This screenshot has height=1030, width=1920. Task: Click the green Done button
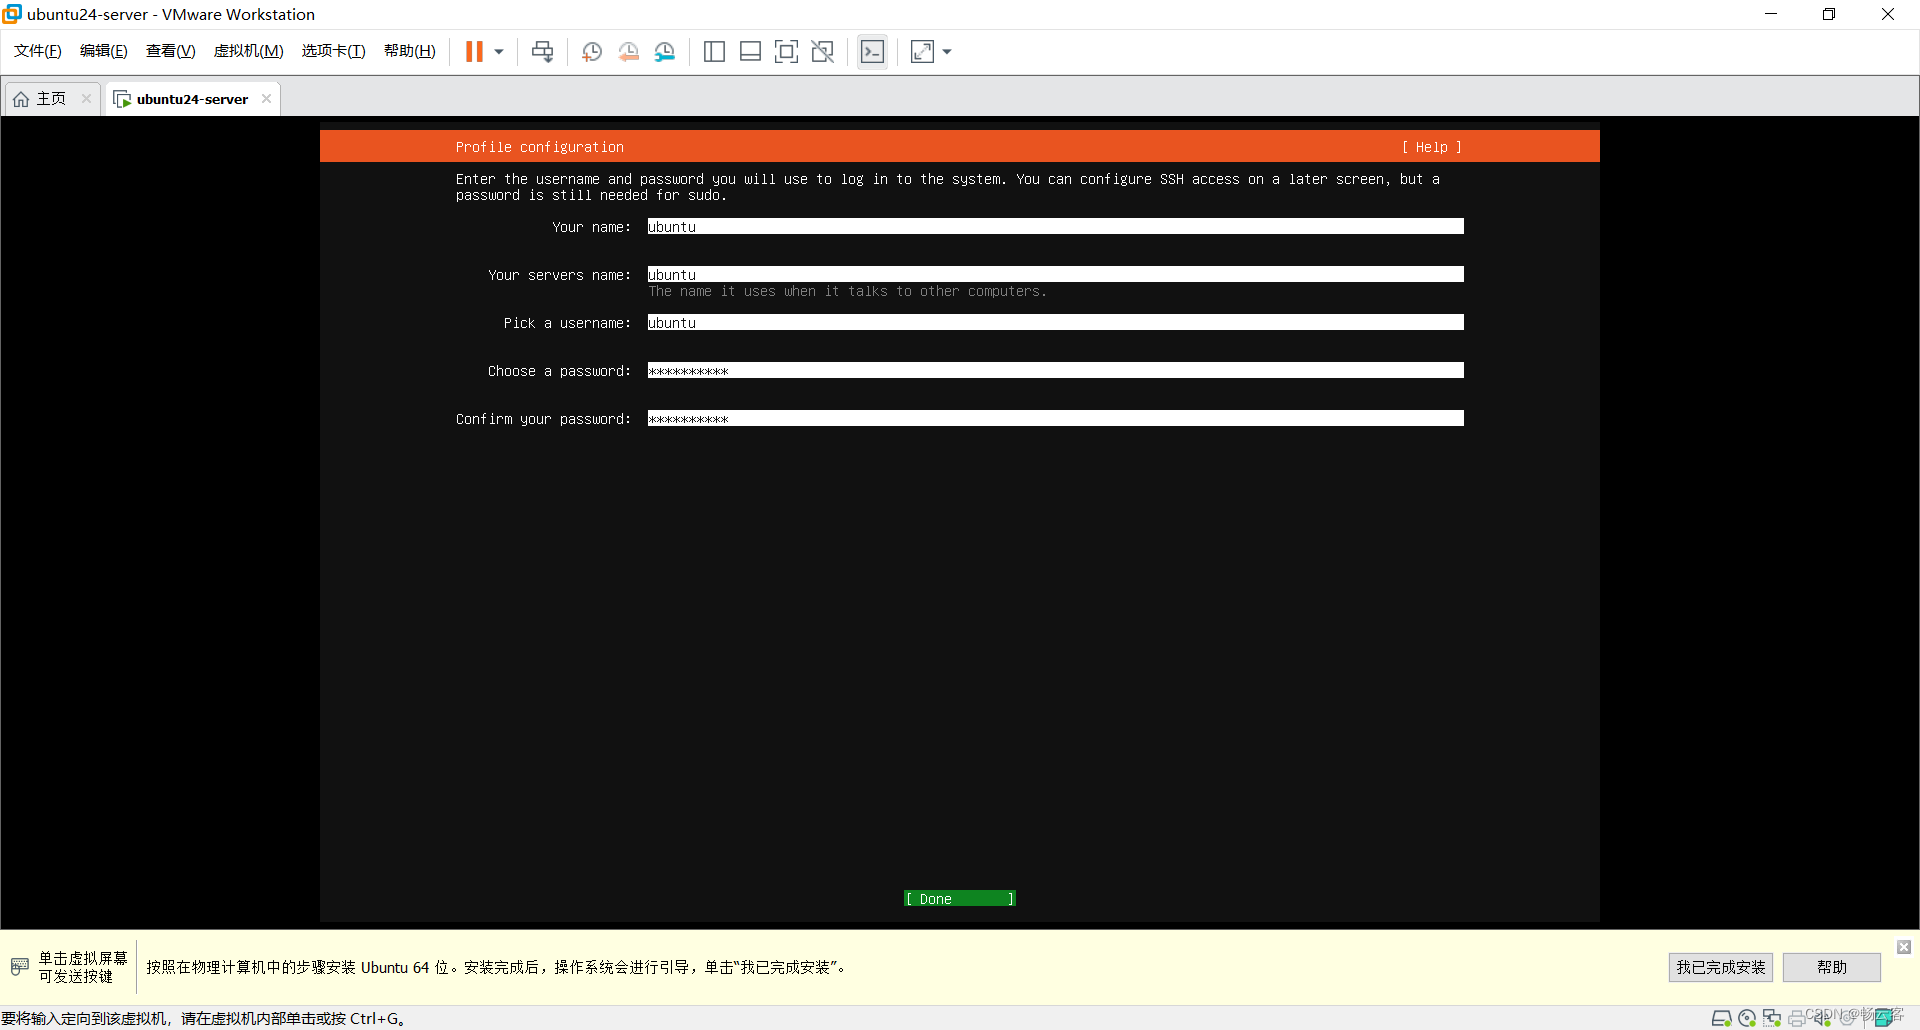[x=960, y=899]
